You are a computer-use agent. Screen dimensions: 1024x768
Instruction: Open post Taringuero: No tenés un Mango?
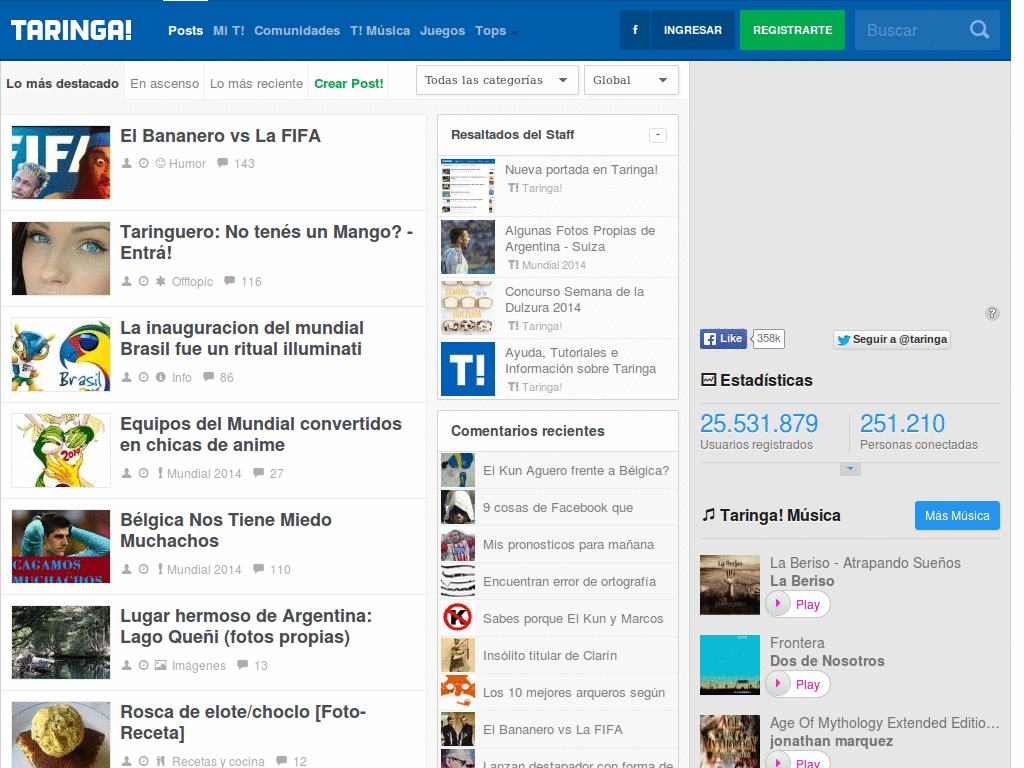coord(266,242)
